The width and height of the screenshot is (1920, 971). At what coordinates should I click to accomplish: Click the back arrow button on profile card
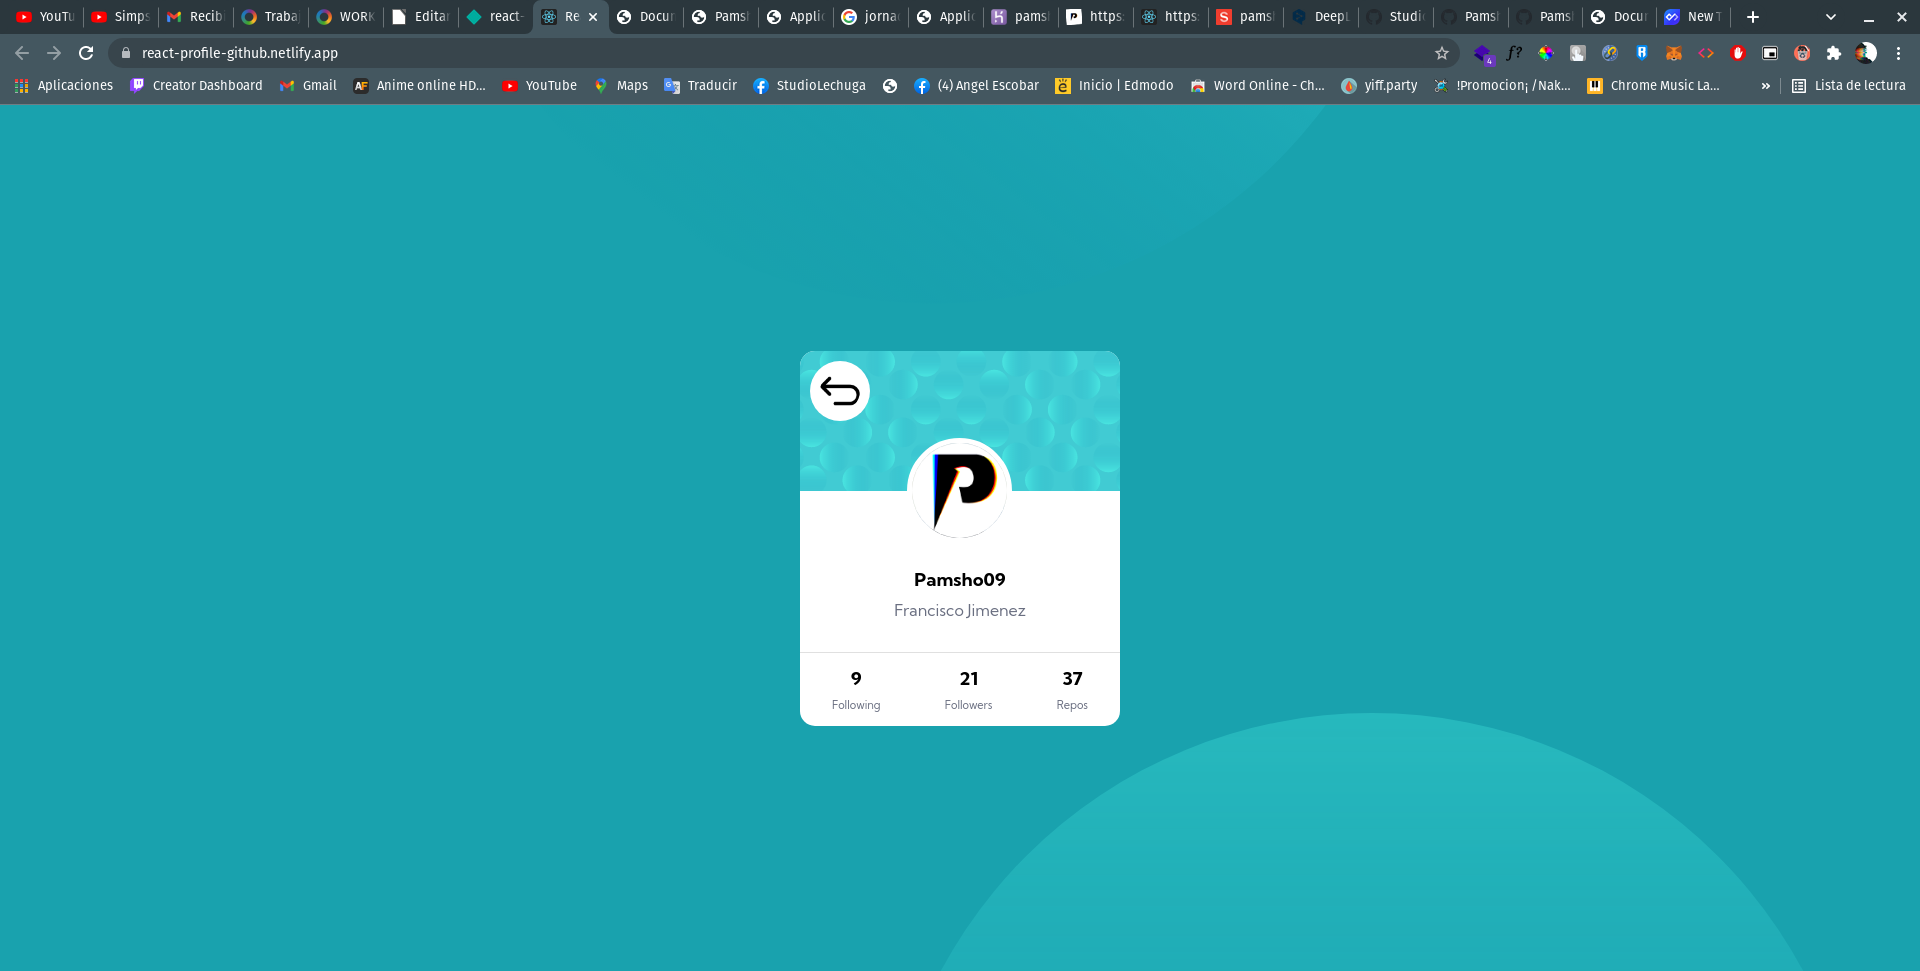839,391
